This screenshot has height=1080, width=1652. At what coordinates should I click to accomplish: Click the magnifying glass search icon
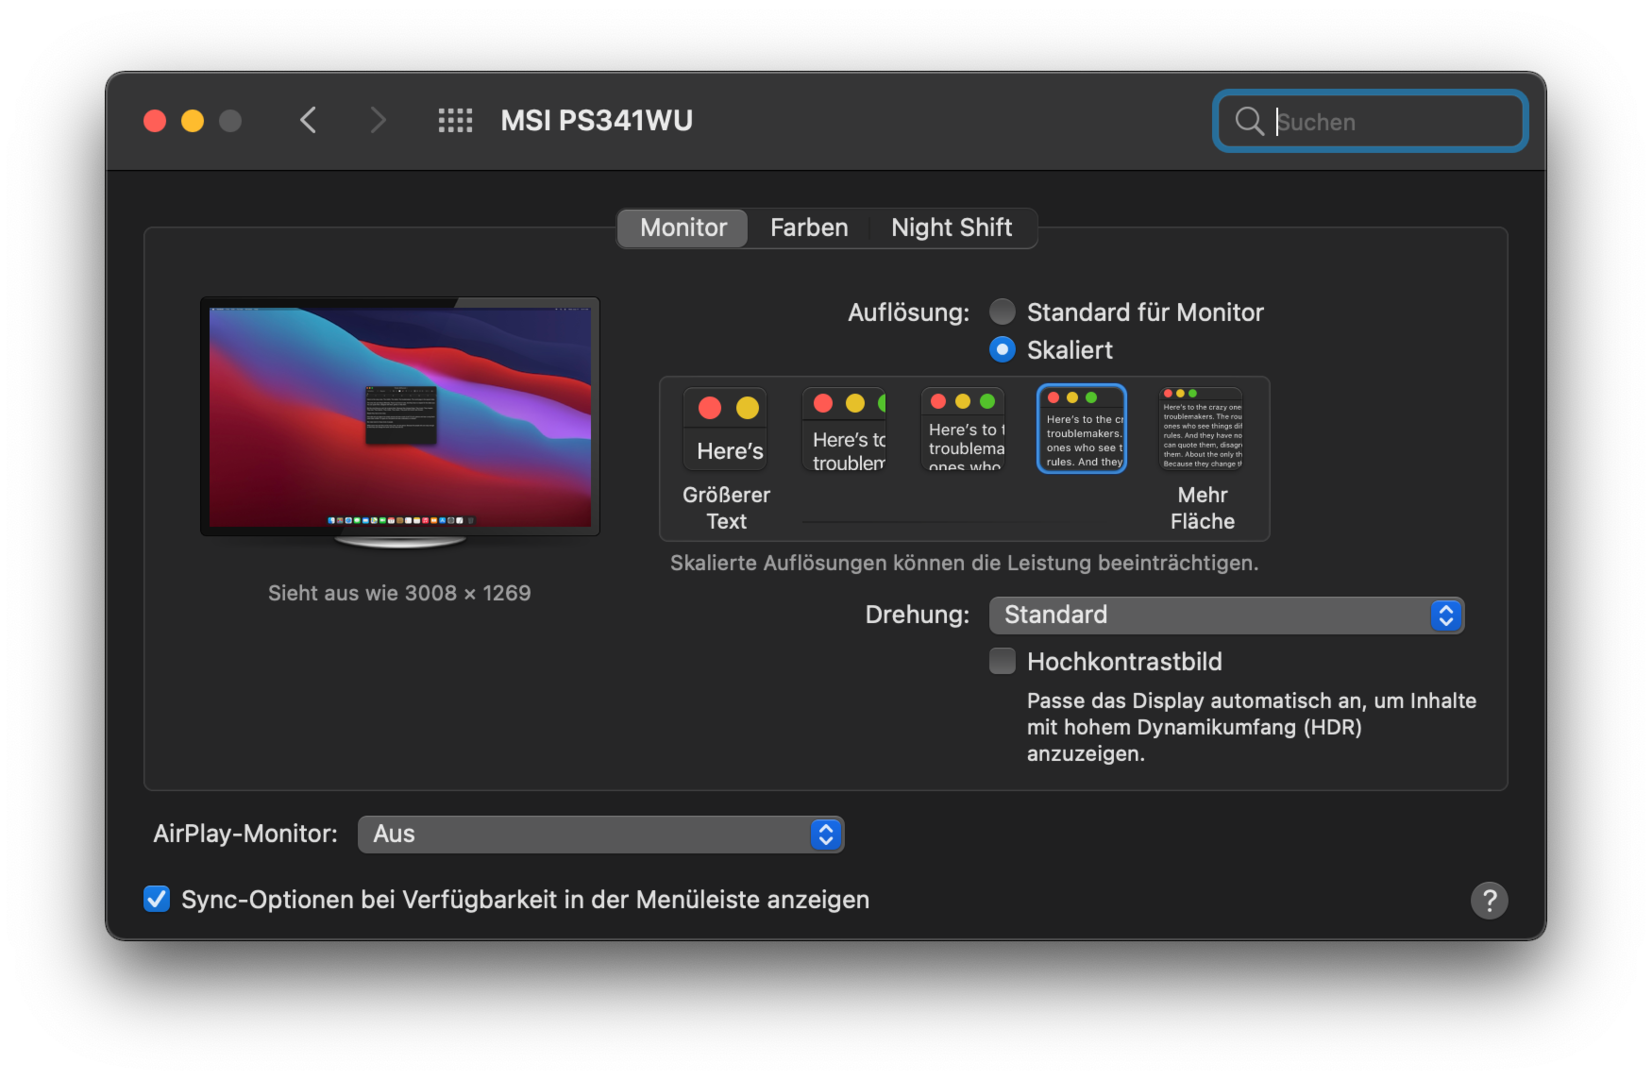coord(1249,121)
